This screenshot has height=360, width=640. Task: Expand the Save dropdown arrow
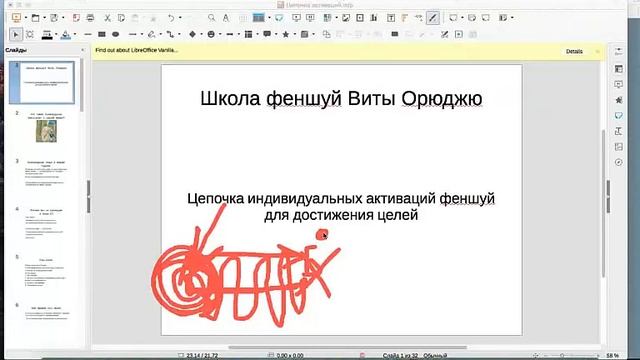[63, 18]
